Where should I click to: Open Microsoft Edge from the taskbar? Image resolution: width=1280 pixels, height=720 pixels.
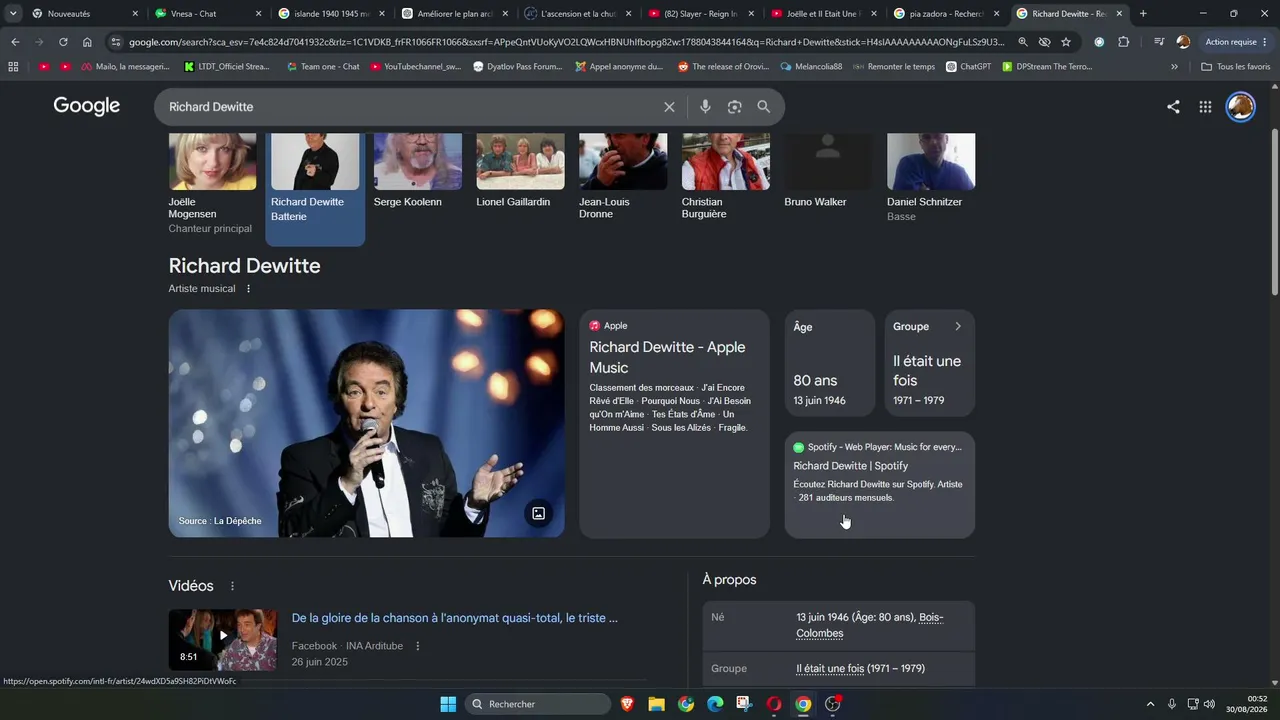[715, 704]
